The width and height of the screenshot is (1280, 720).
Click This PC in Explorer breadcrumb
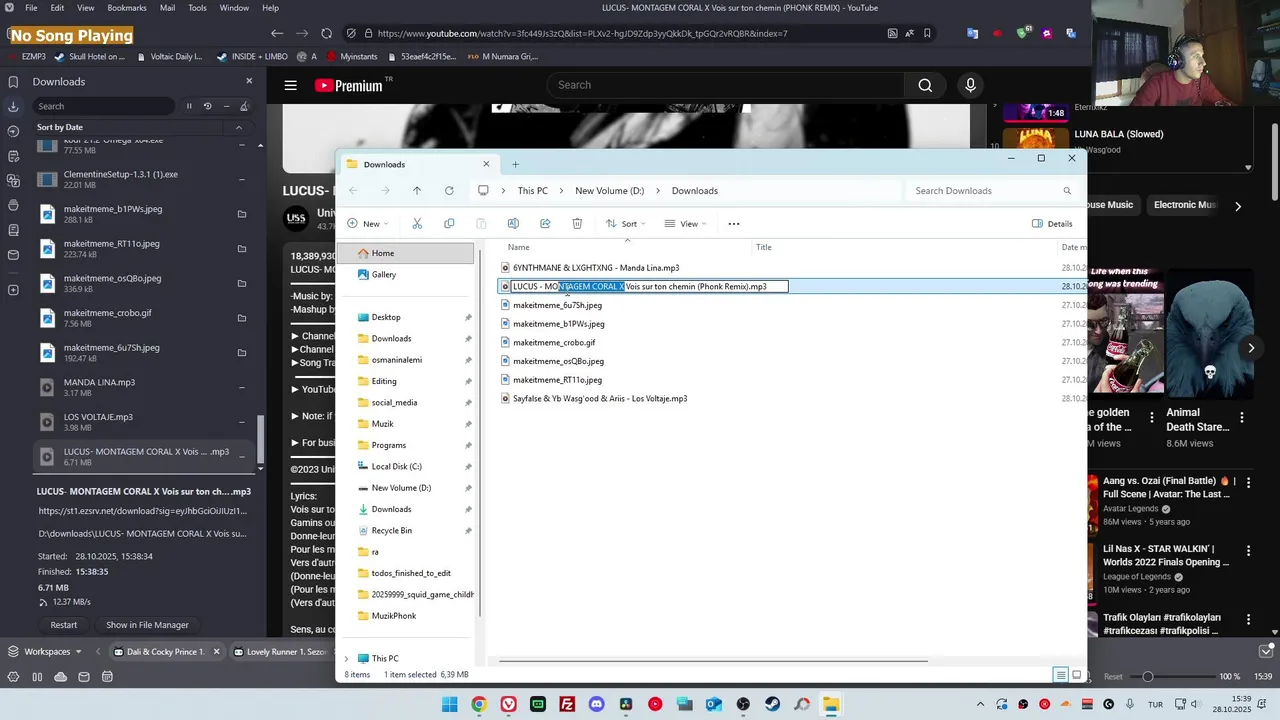(x=532, y=191)
